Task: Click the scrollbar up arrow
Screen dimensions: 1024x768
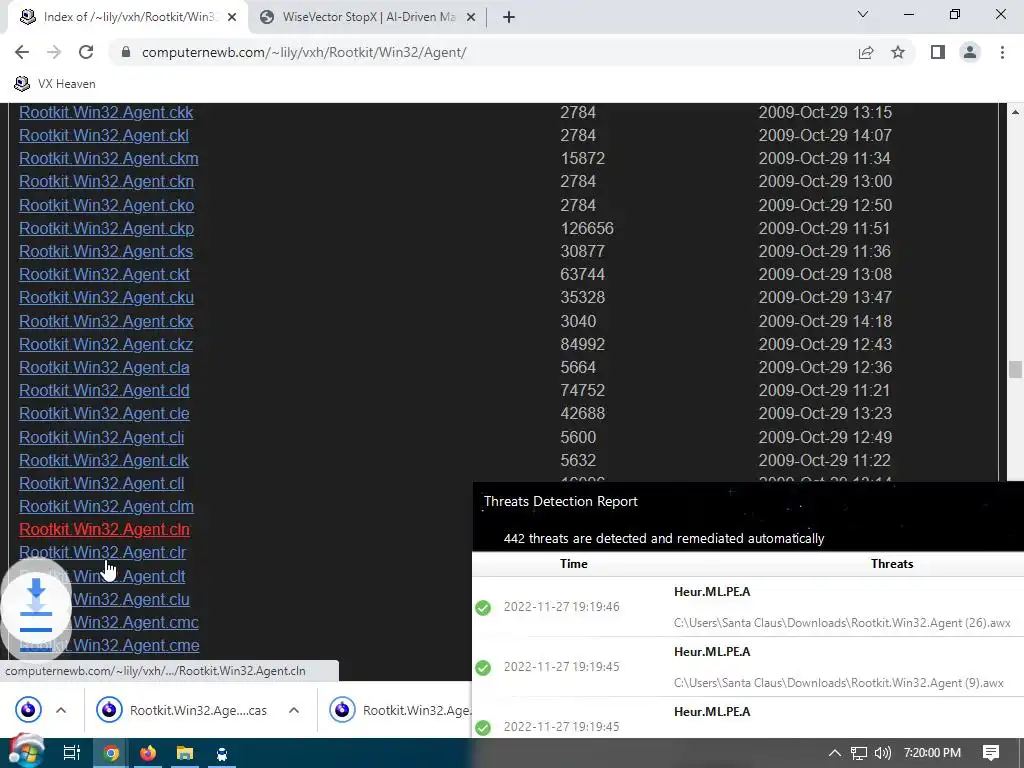Action: click(x=1014, y=112)
